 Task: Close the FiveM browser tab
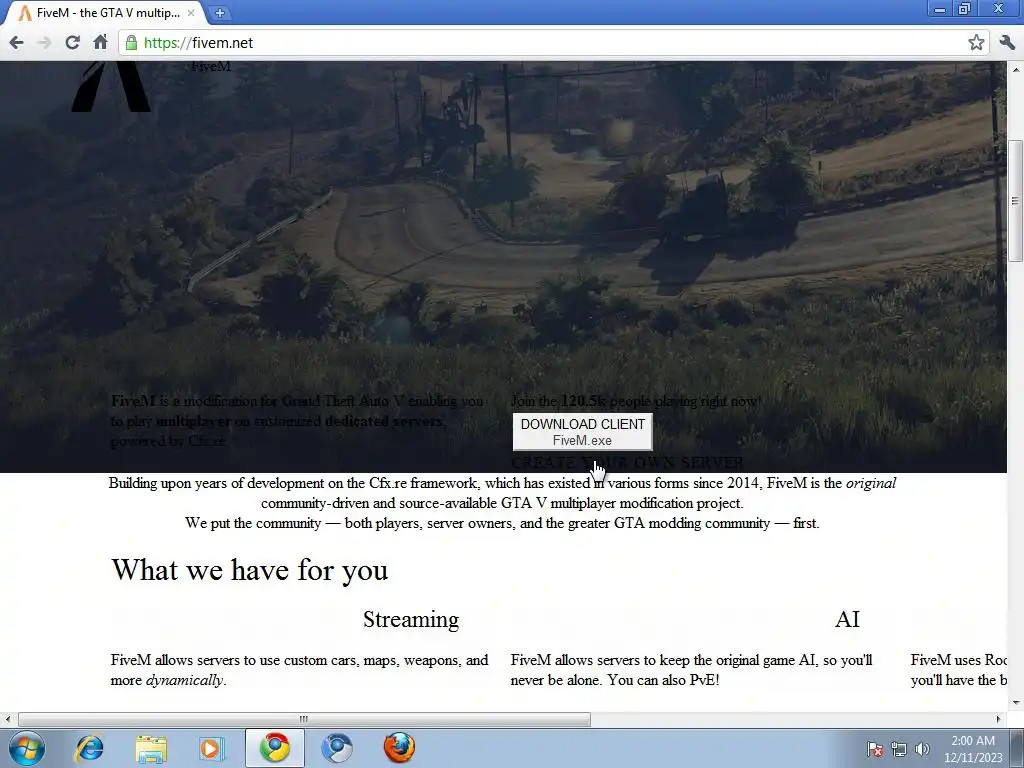pyautogui.click(x=191, y=12)
